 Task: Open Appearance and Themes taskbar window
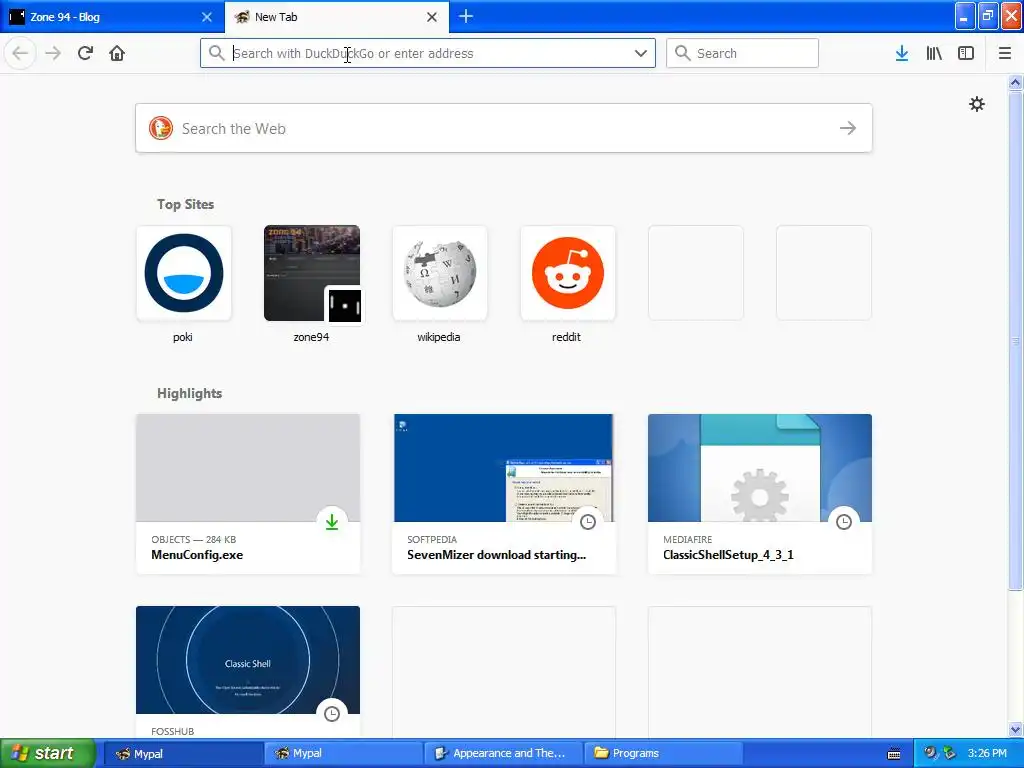tap(503, 754)
